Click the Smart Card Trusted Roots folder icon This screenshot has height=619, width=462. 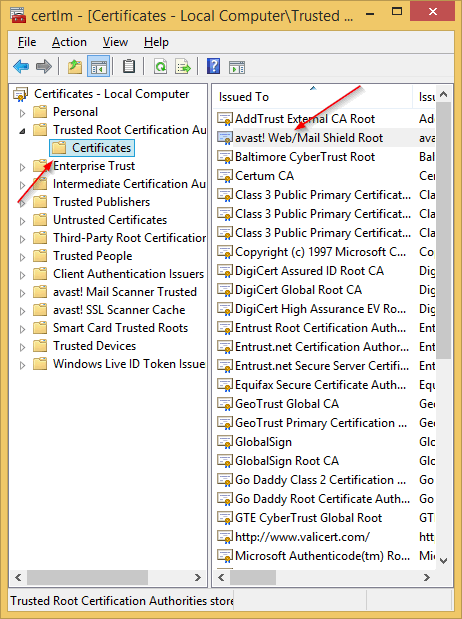click(40, 328)
